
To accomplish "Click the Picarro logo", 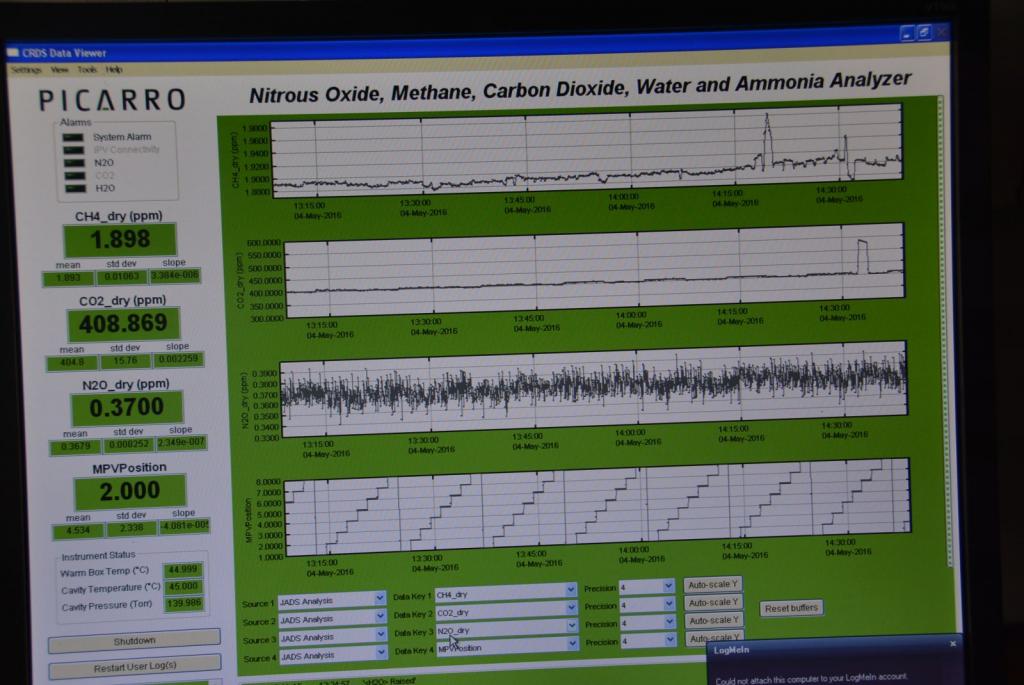I will point(112,99).
